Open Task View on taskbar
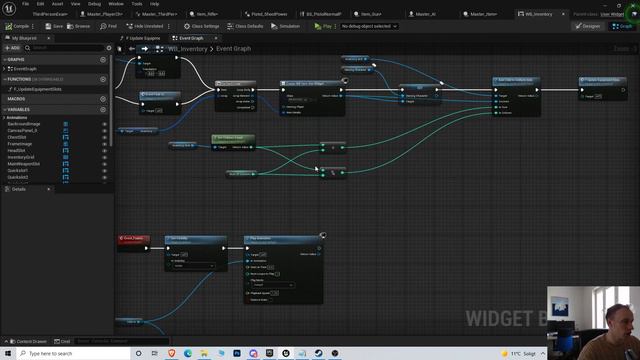Image resolution: width=640 pixels, height=360 pixels. 155,353
